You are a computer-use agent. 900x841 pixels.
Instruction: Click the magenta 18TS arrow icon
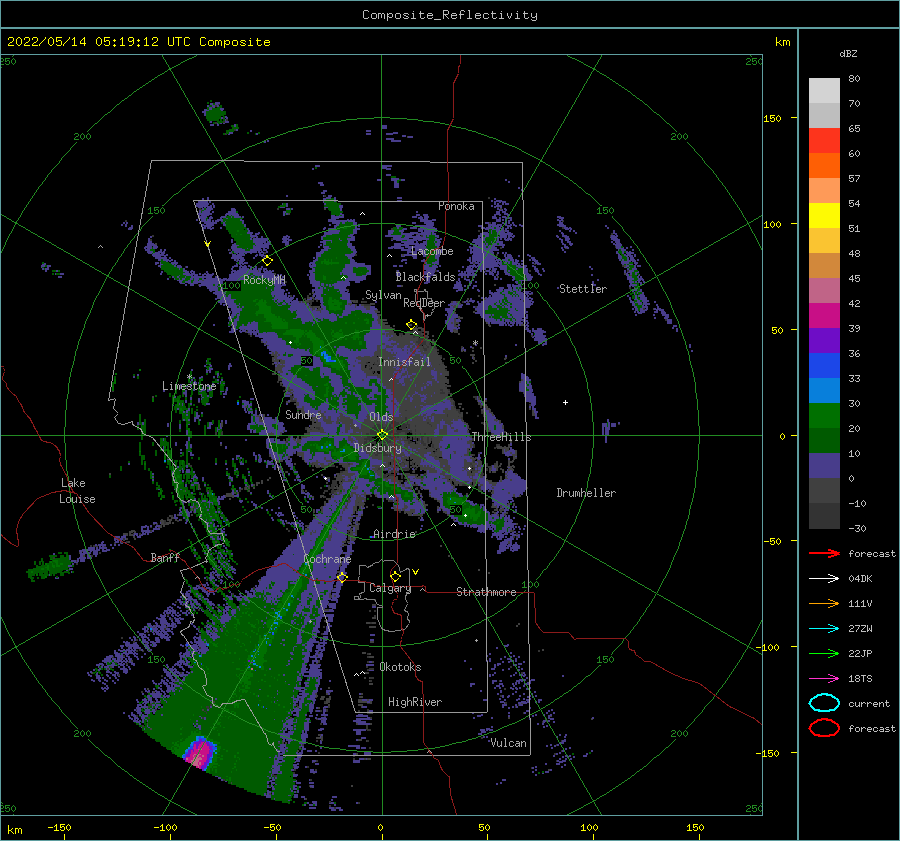[824, 679]
